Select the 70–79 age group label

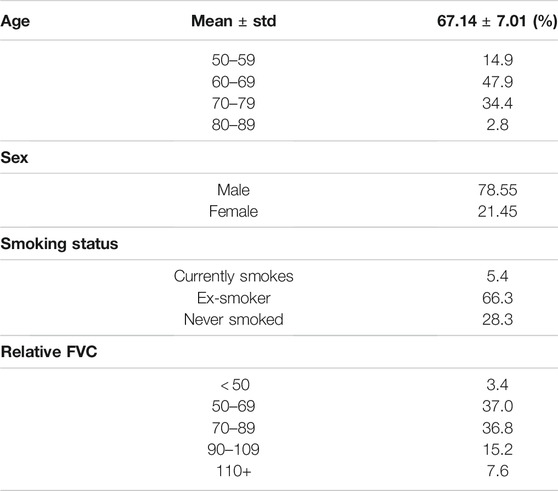(233, 103)
